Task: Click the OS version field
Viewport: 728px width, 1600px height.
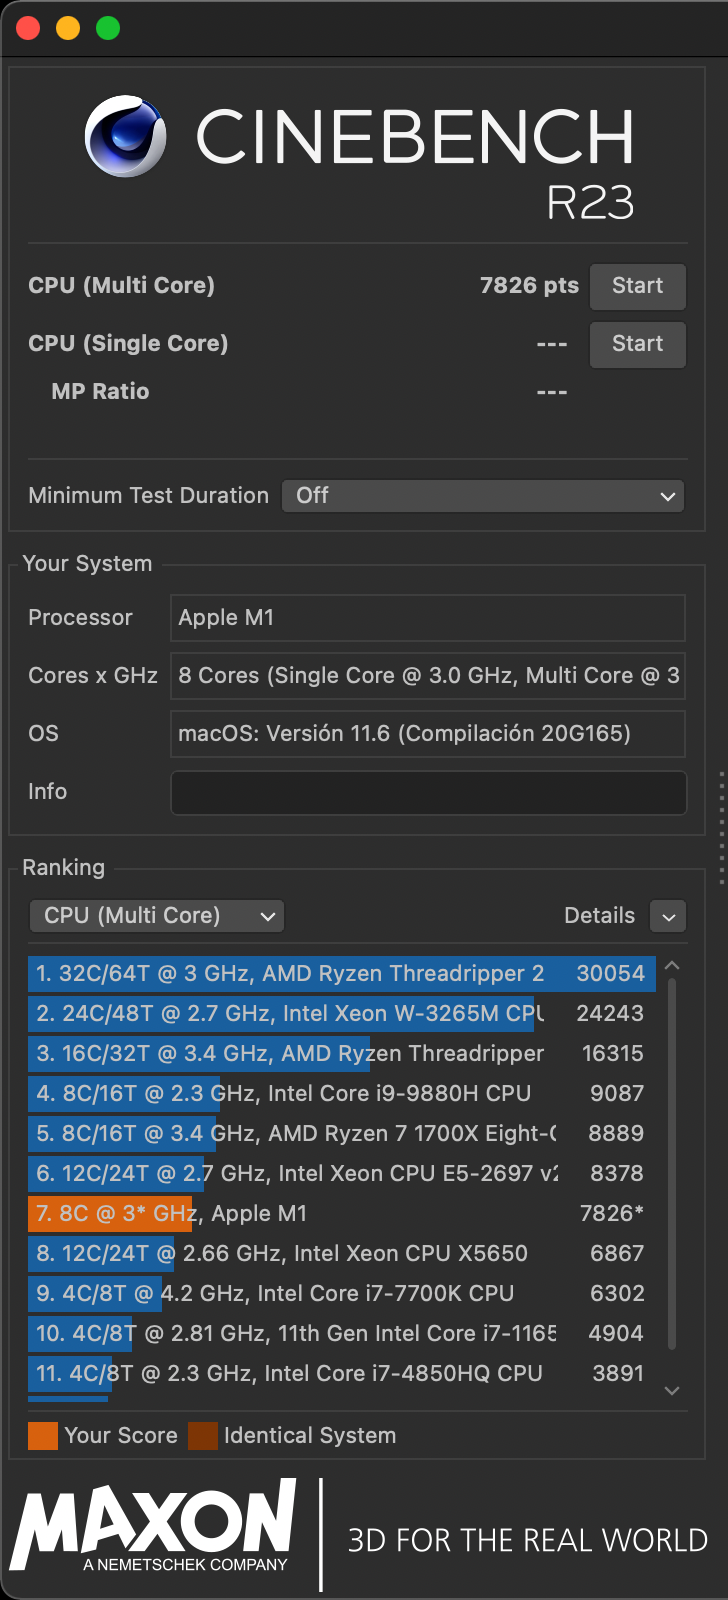Action: point(428,734)
